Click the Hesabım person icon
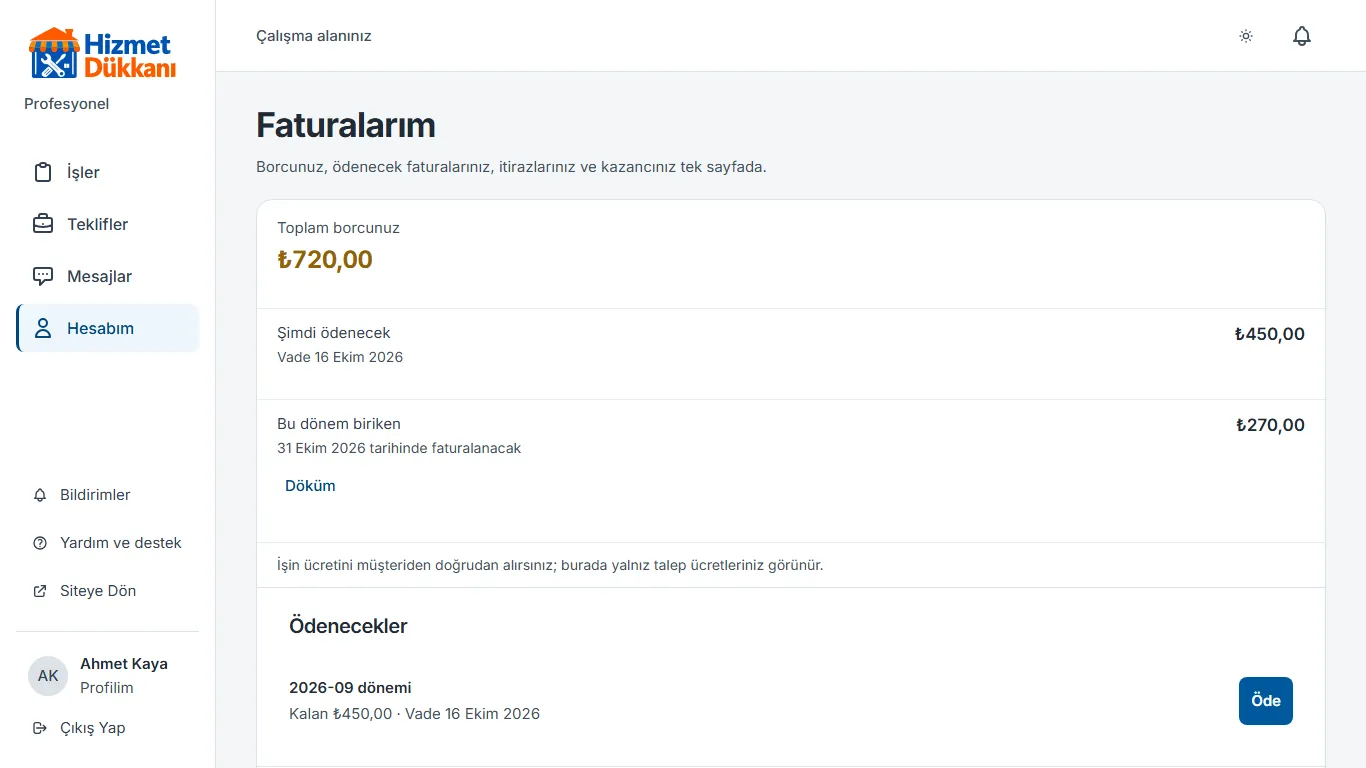This screenshot has width=1366, height=768. (x=43, y=328)
